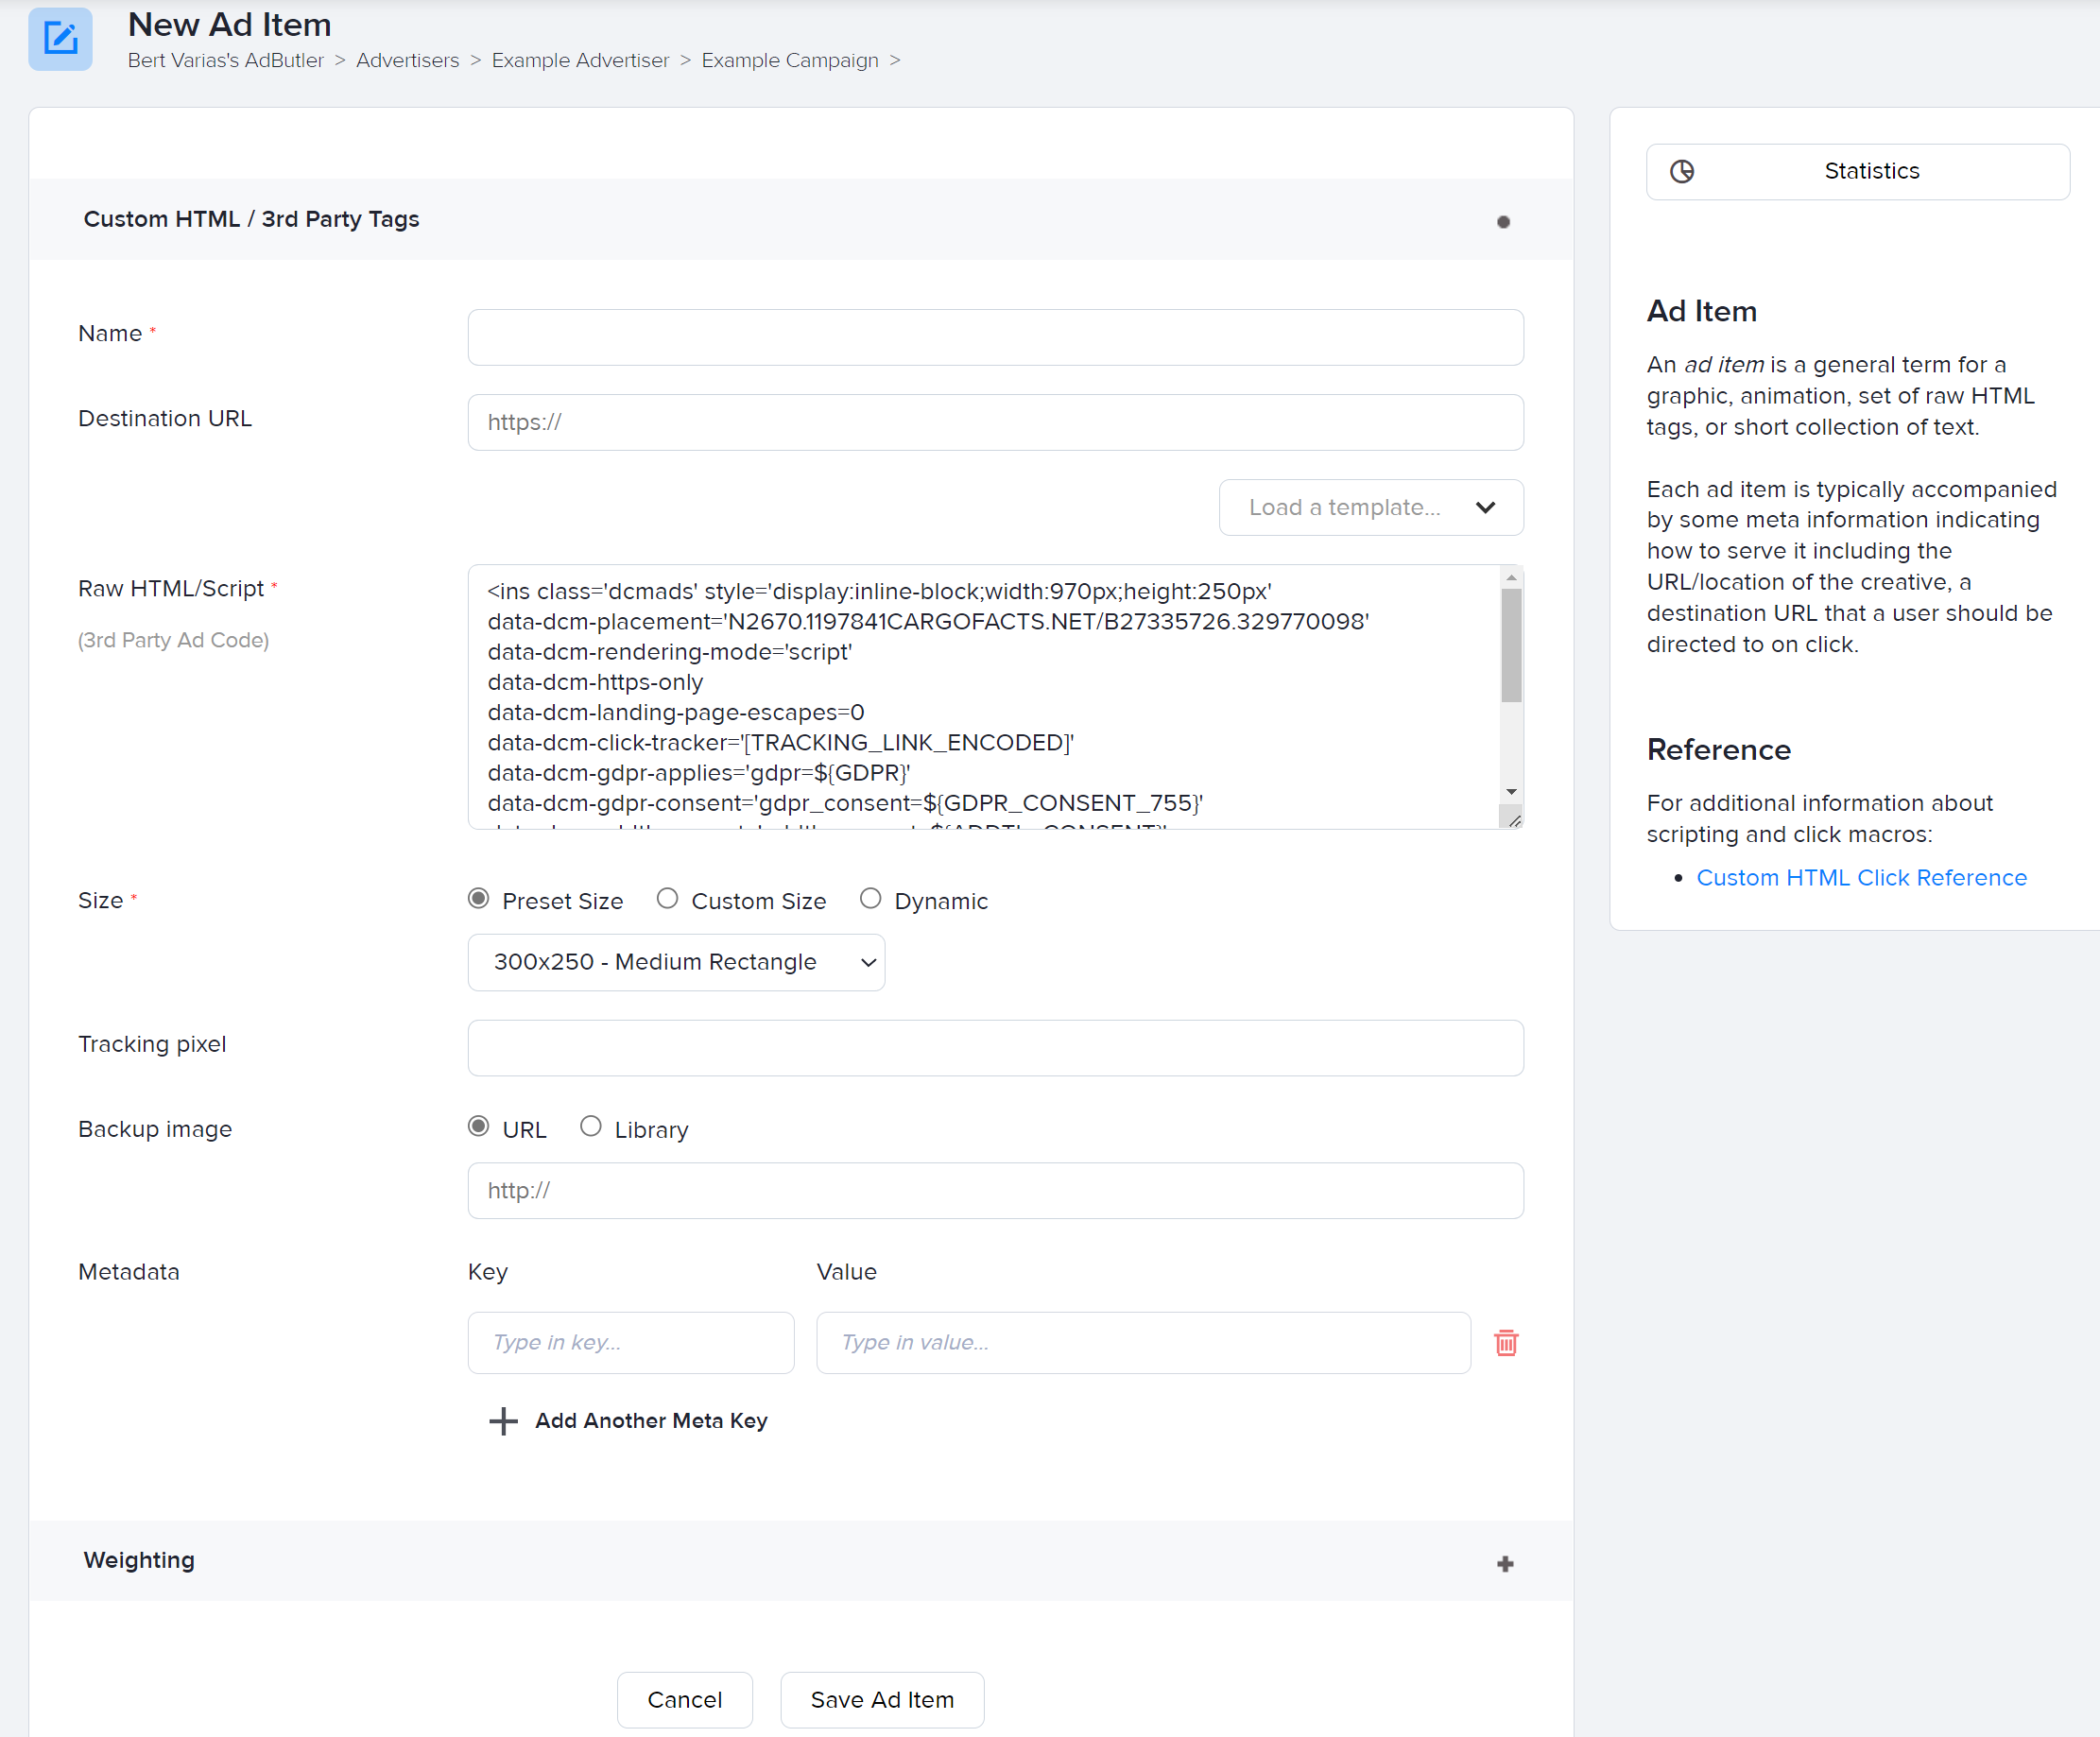Screen dimensions: 2100x1737
Task: Click the Raw HTML textarea resize handle
Action: [x=1514, y=820]
